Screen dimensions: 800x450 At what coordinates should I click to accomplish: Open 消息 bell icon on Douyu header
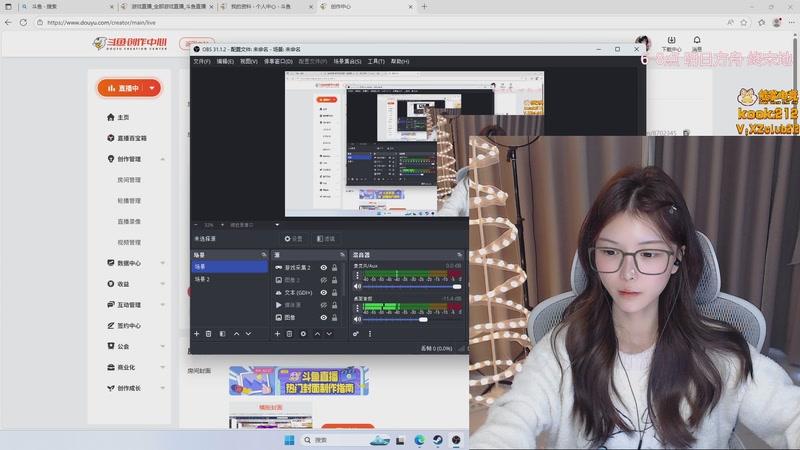[x=696, y=40]
